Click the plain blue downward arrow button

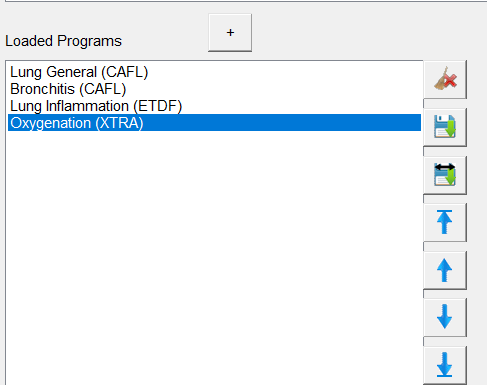tap(445, 318)
